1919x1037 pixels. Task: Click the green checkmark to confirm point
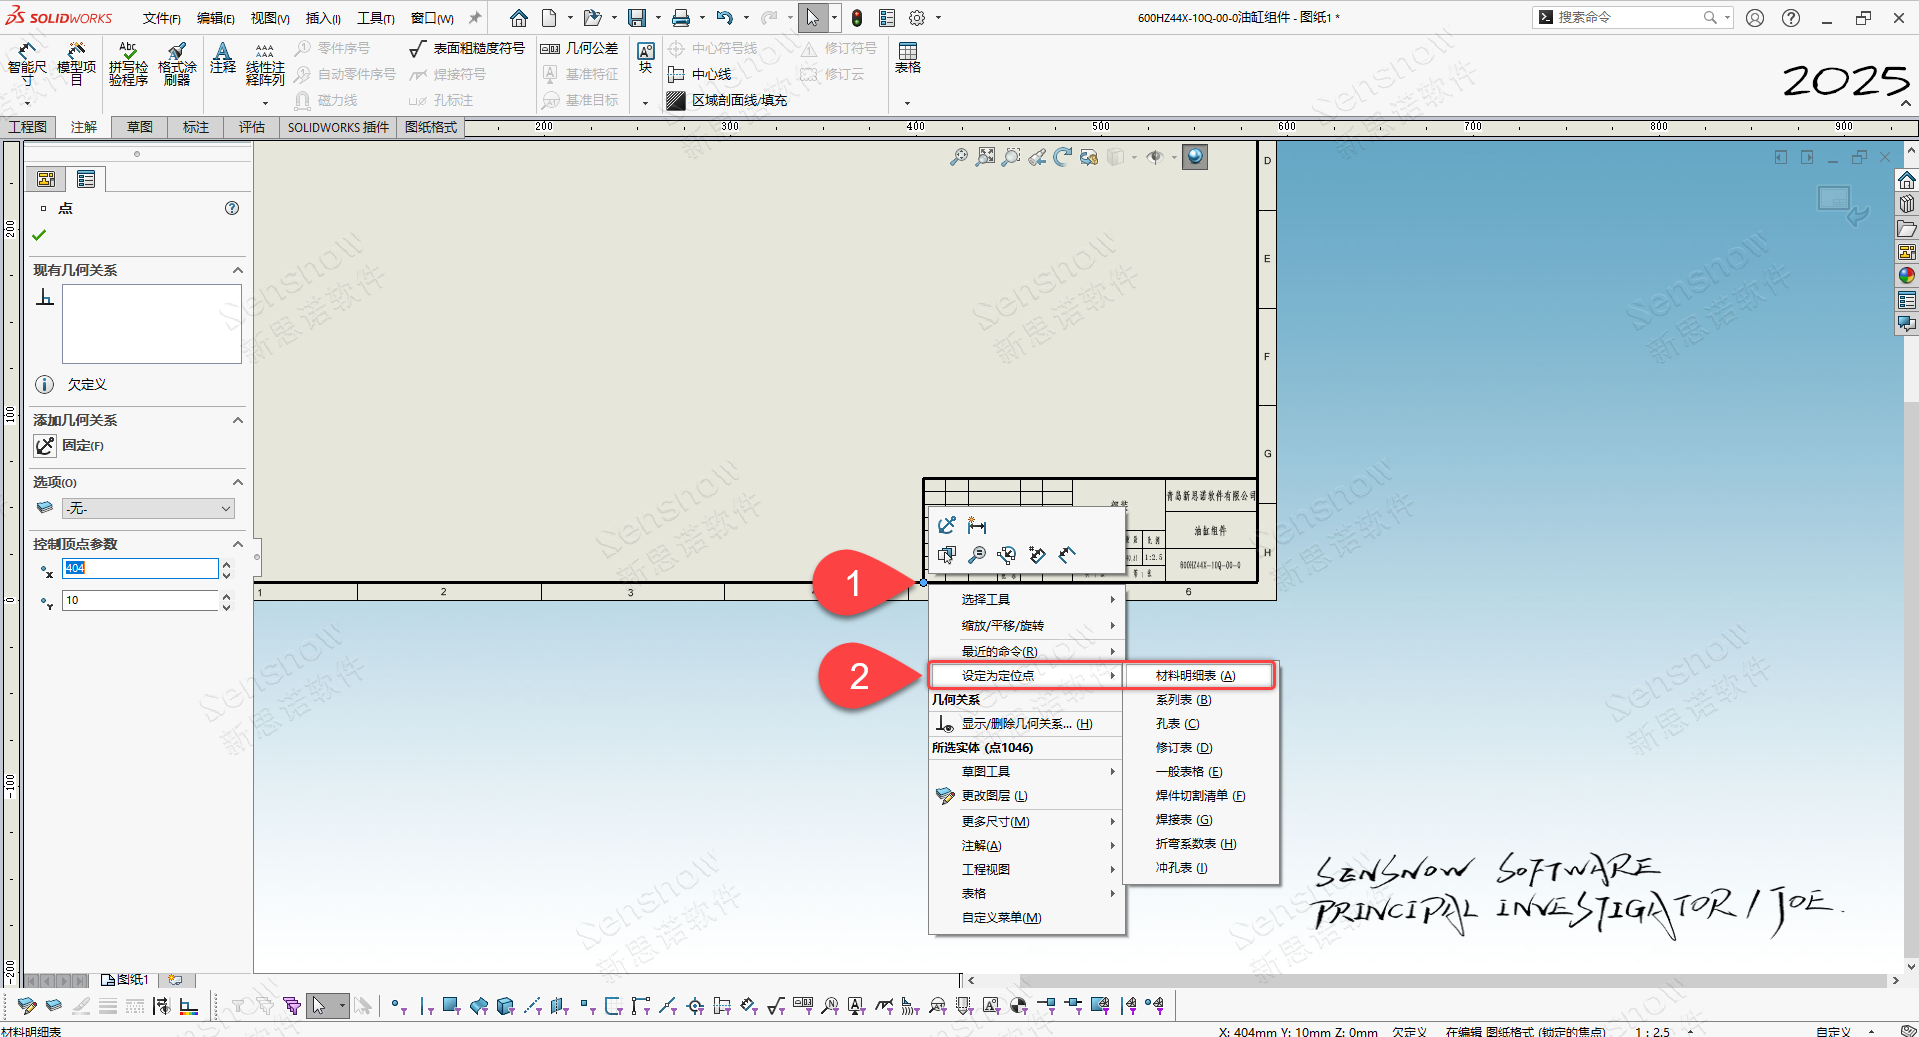(39, 235)
